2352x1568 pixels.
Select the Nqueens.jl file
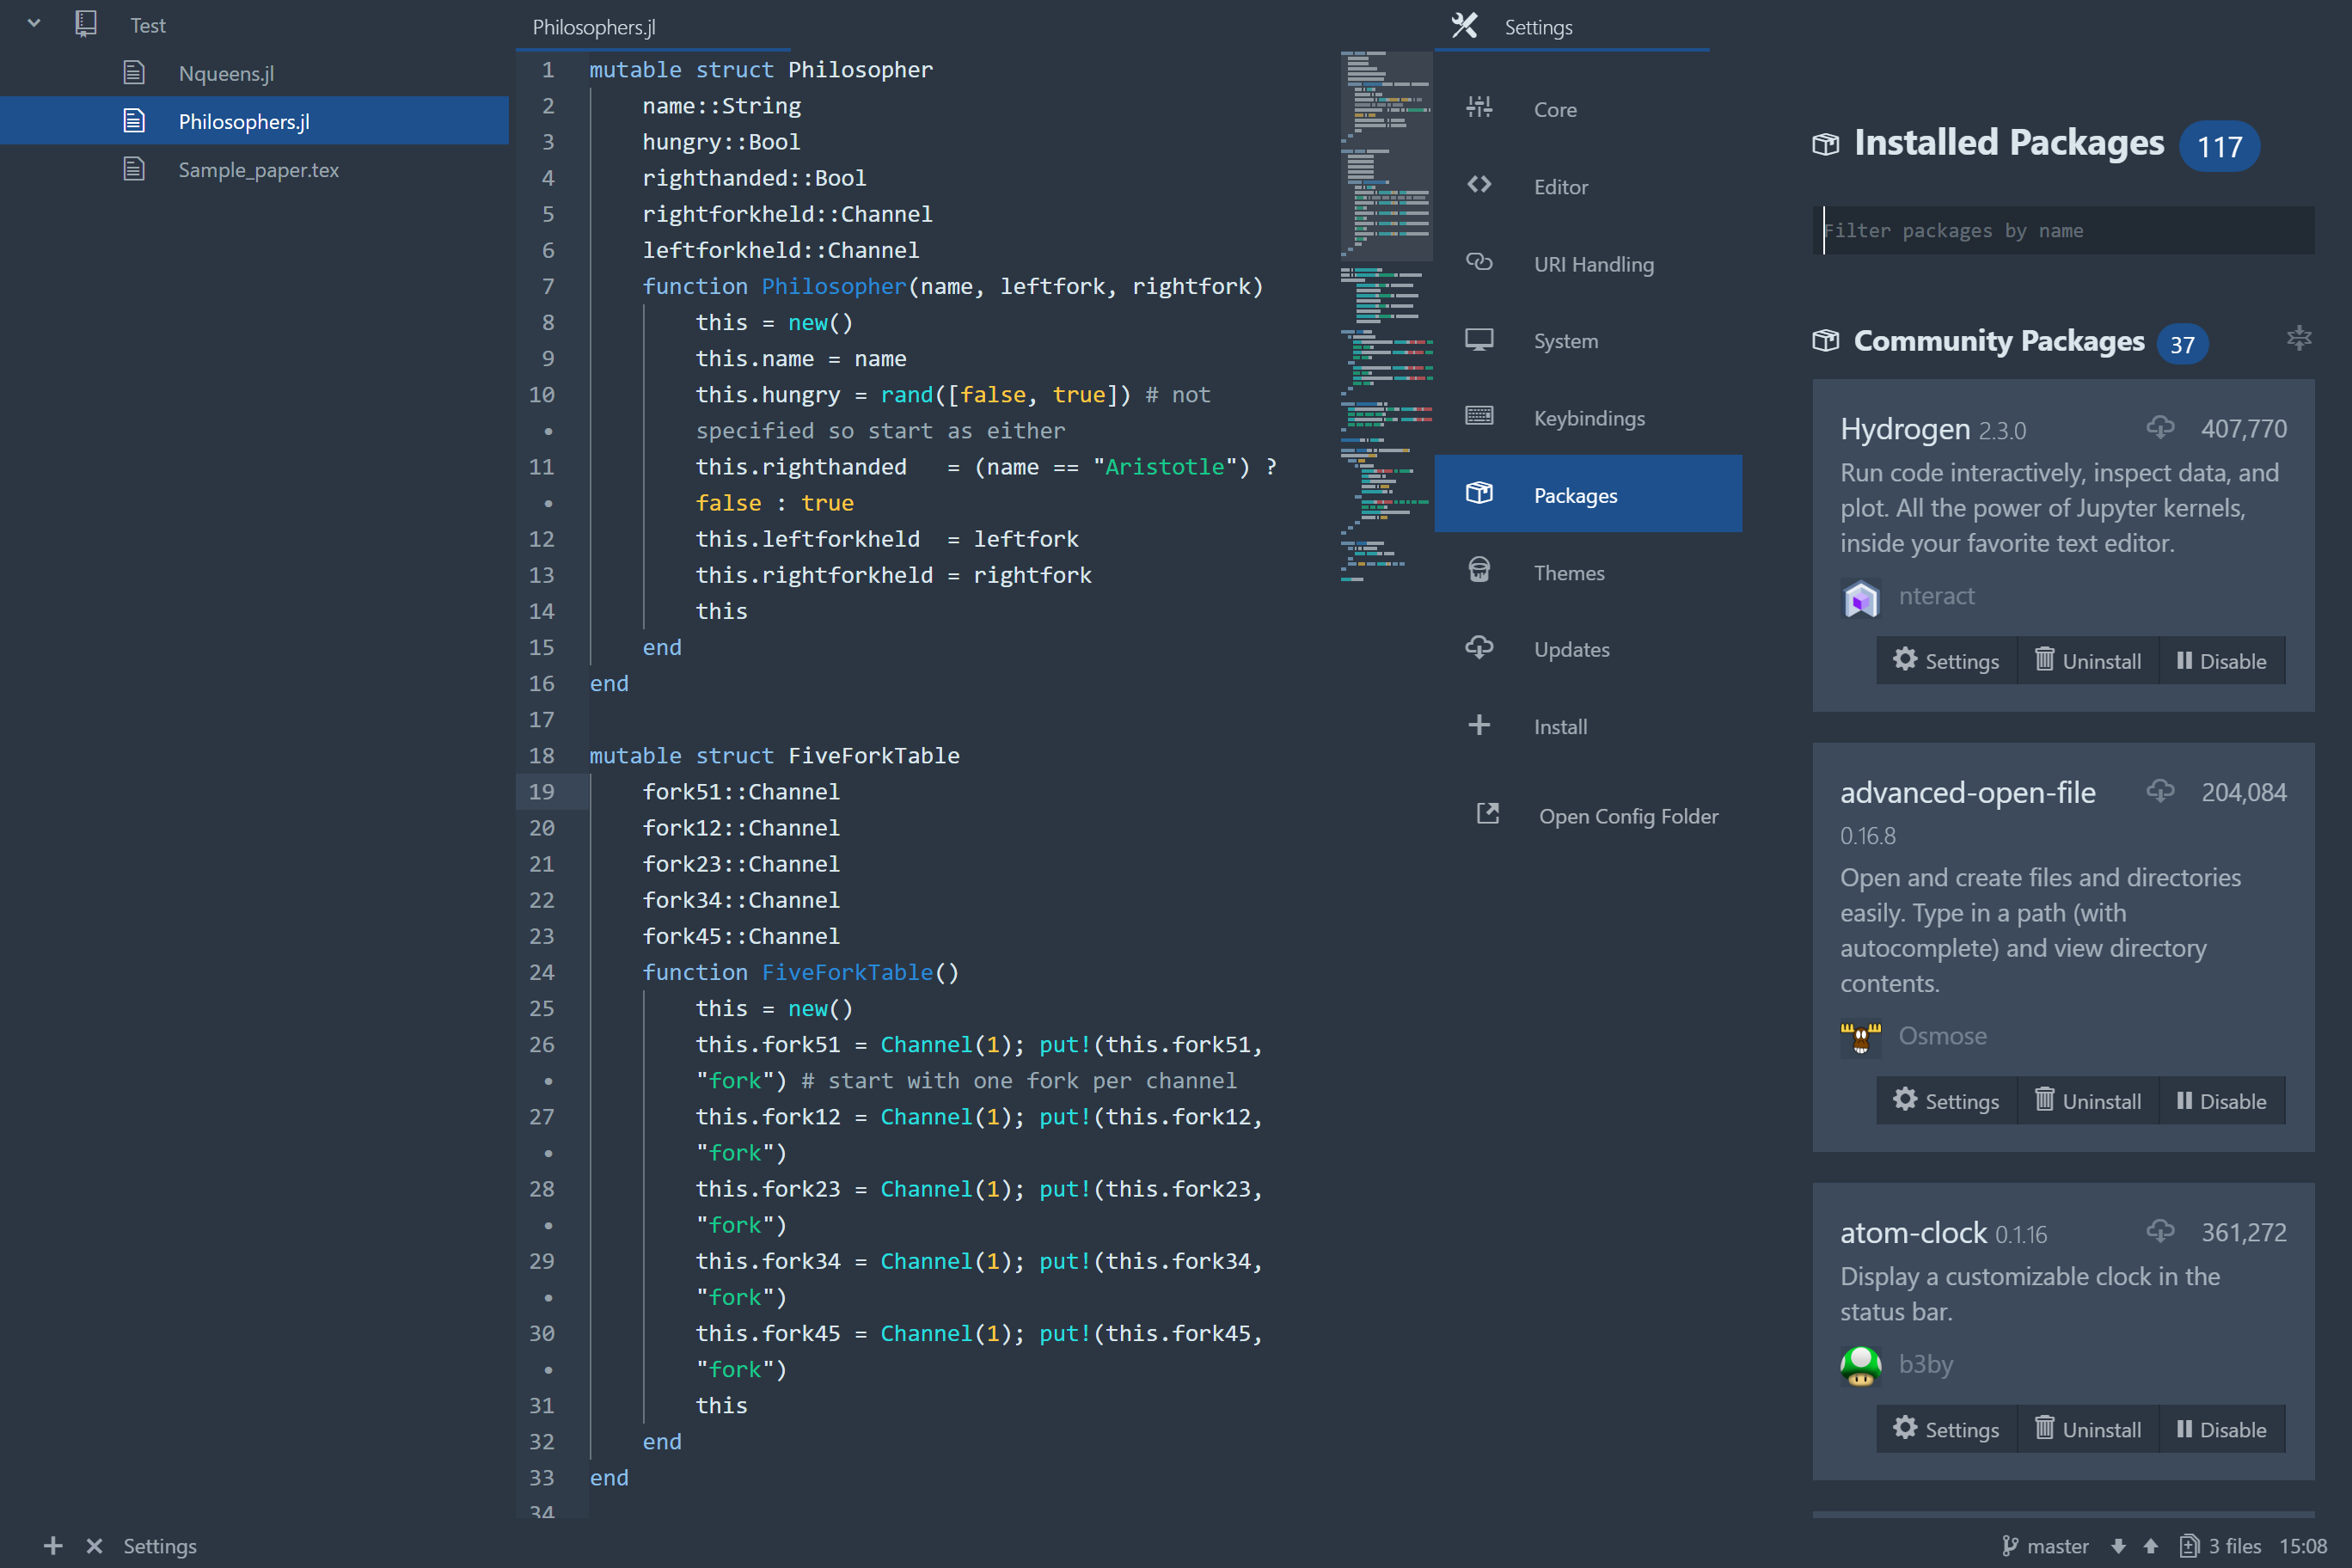tap(223, 71)
